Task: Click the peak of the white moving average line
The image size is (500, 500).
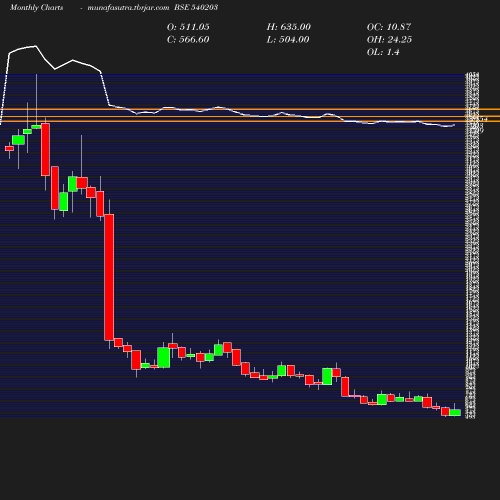Action: point(35,46)
